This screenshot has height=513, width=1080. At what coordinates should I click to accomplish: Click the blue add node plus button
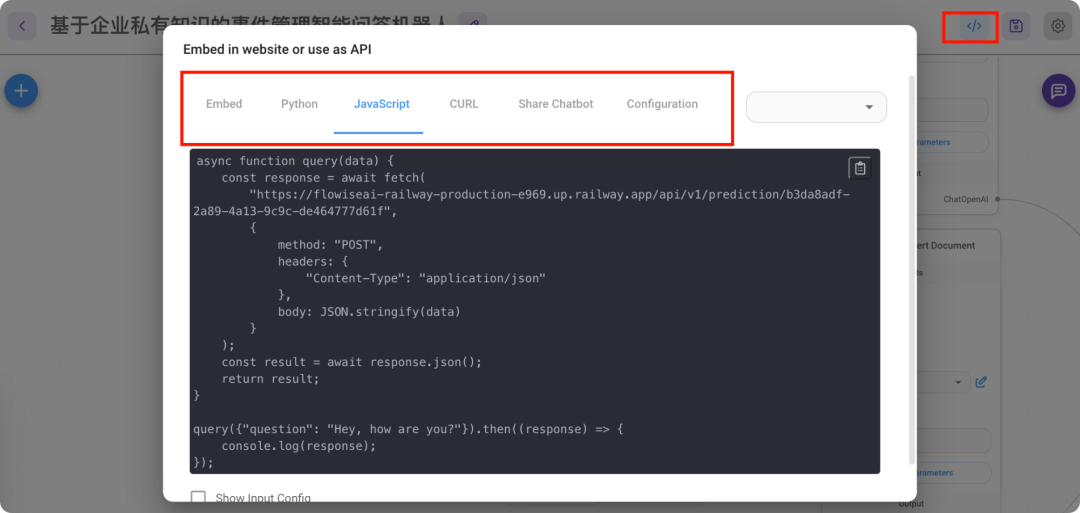pyautogui.click(x=21, y=91)
